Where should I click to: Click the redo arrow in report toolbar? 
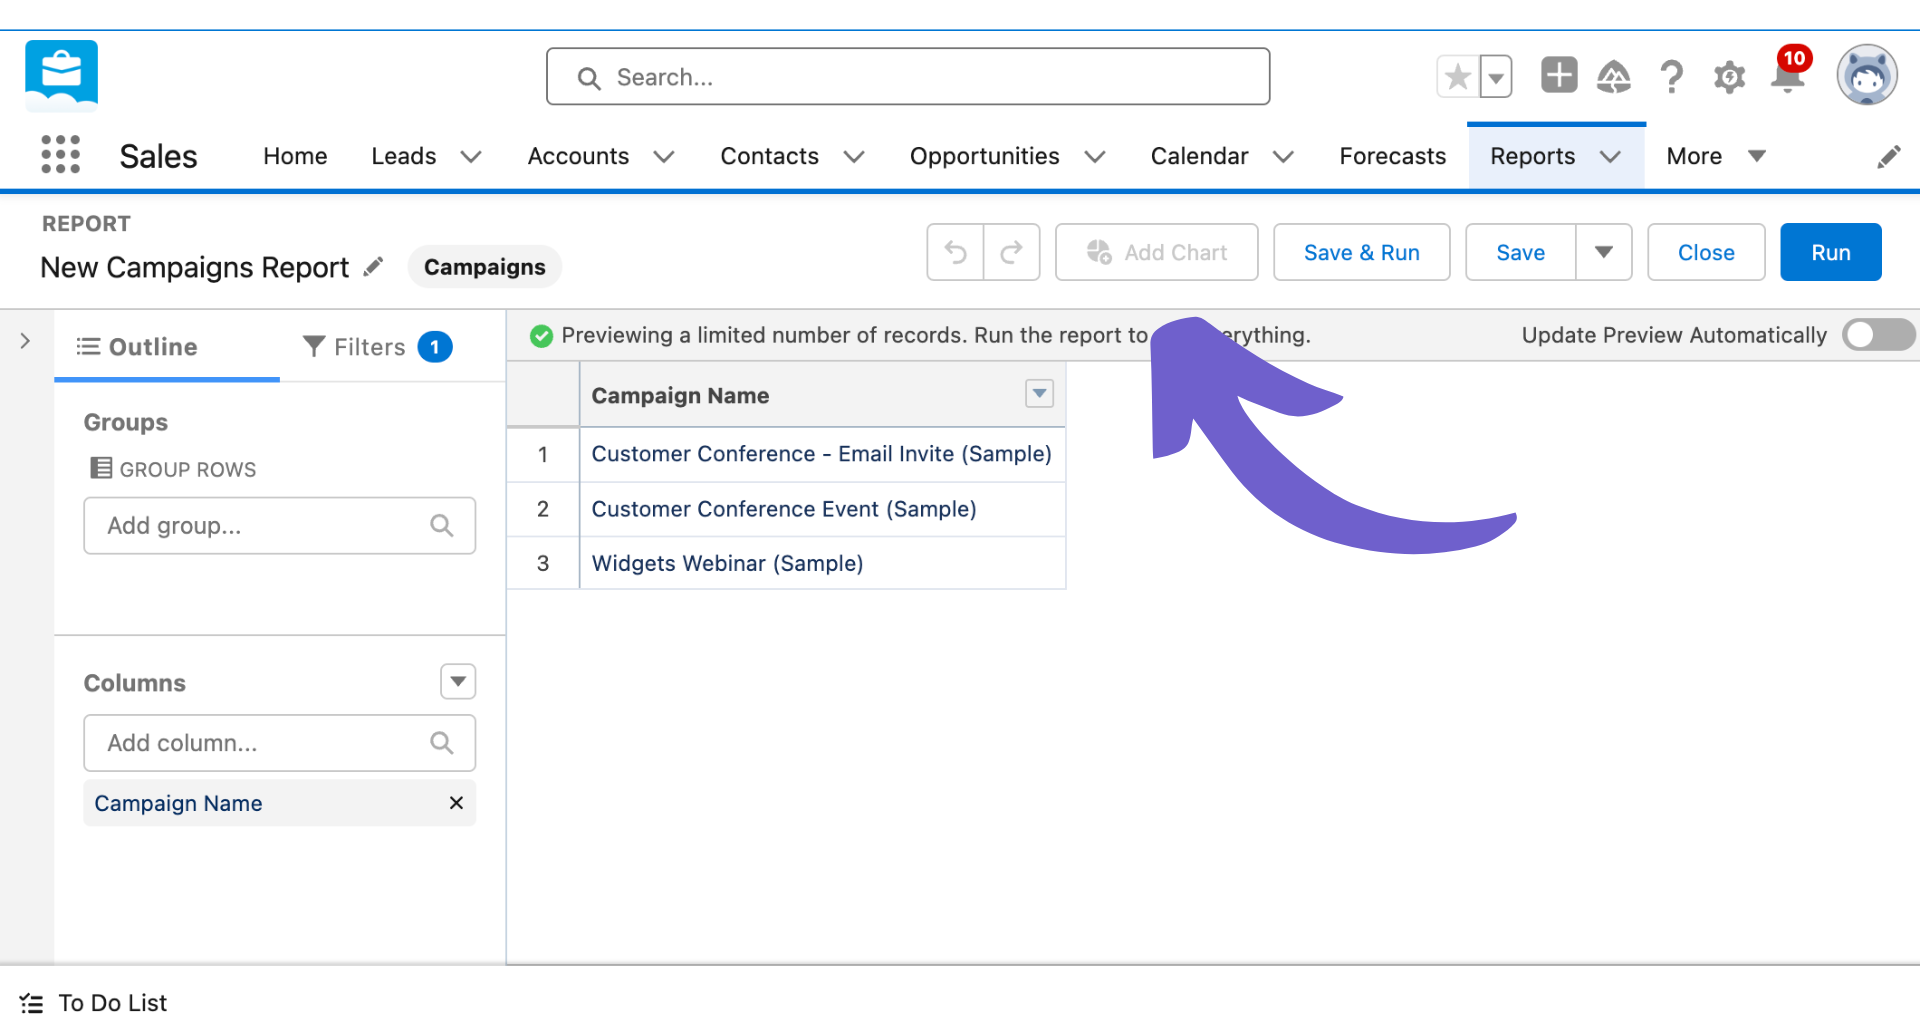click(x=1012, y=252)
